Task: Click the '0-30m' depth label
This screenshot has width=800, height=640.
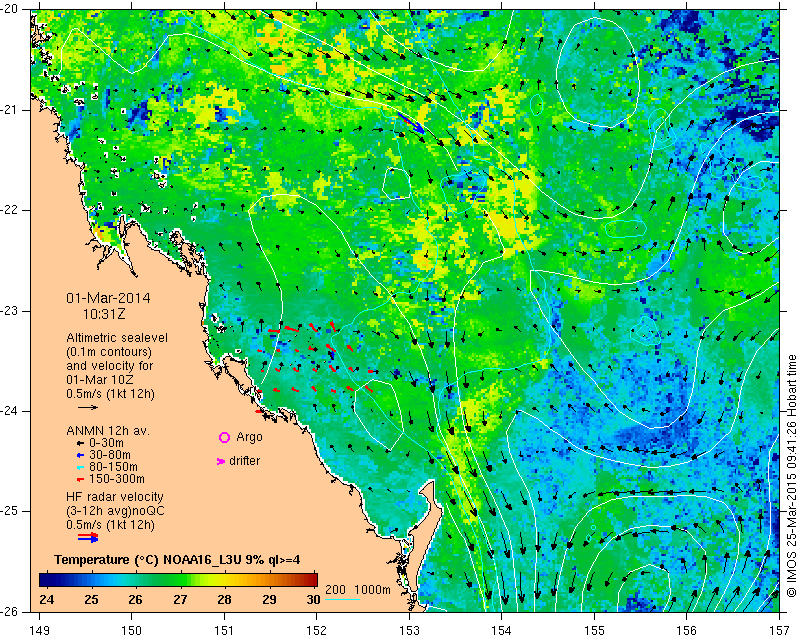Action: tap(106, 443)
